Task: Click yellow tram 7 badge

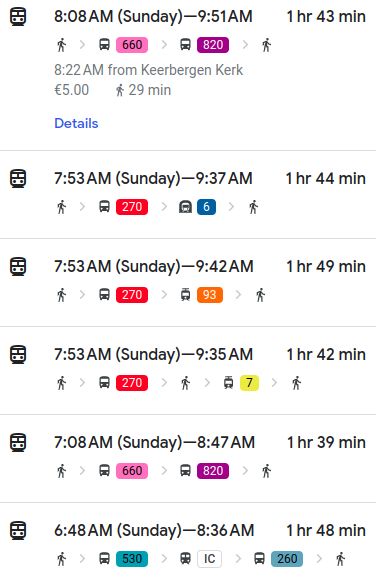Action: click(x=249, y=383)
